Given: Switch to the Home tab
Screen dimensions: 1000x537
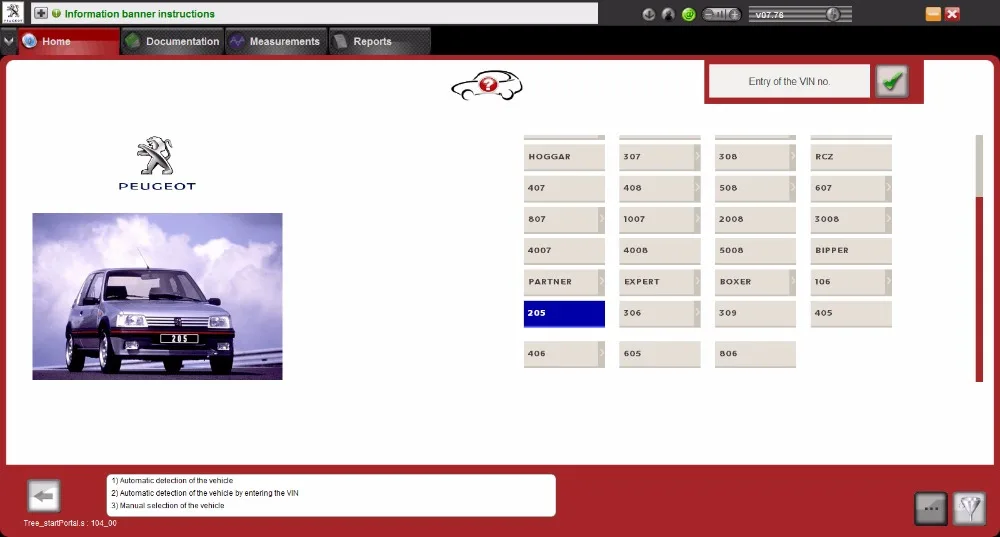Looking at the screenshot, I should point(69,41).
